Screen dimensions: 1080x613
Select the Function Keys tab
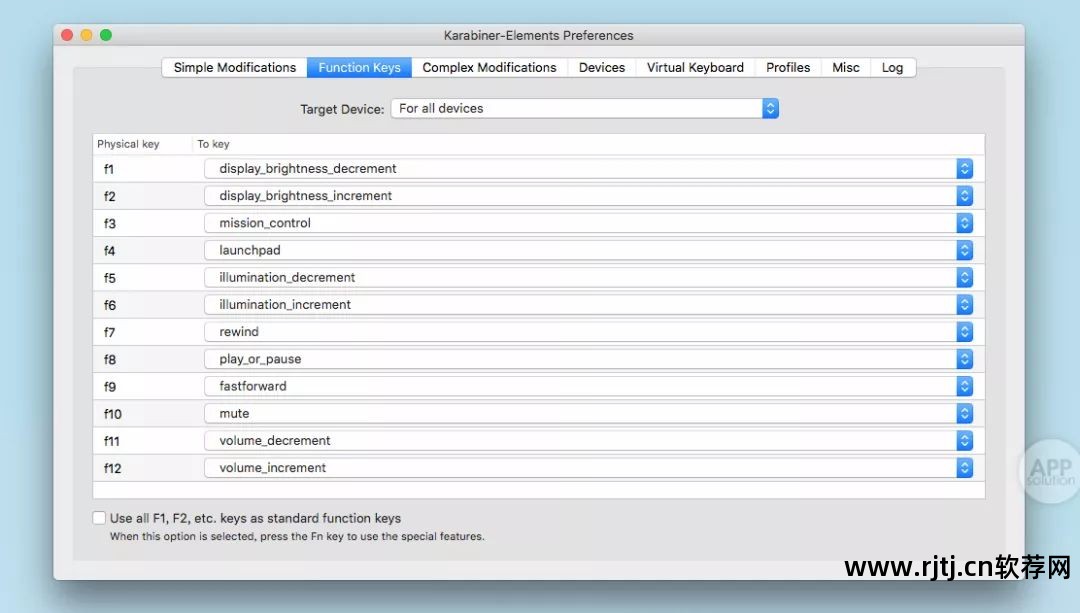tap(360, 67)
